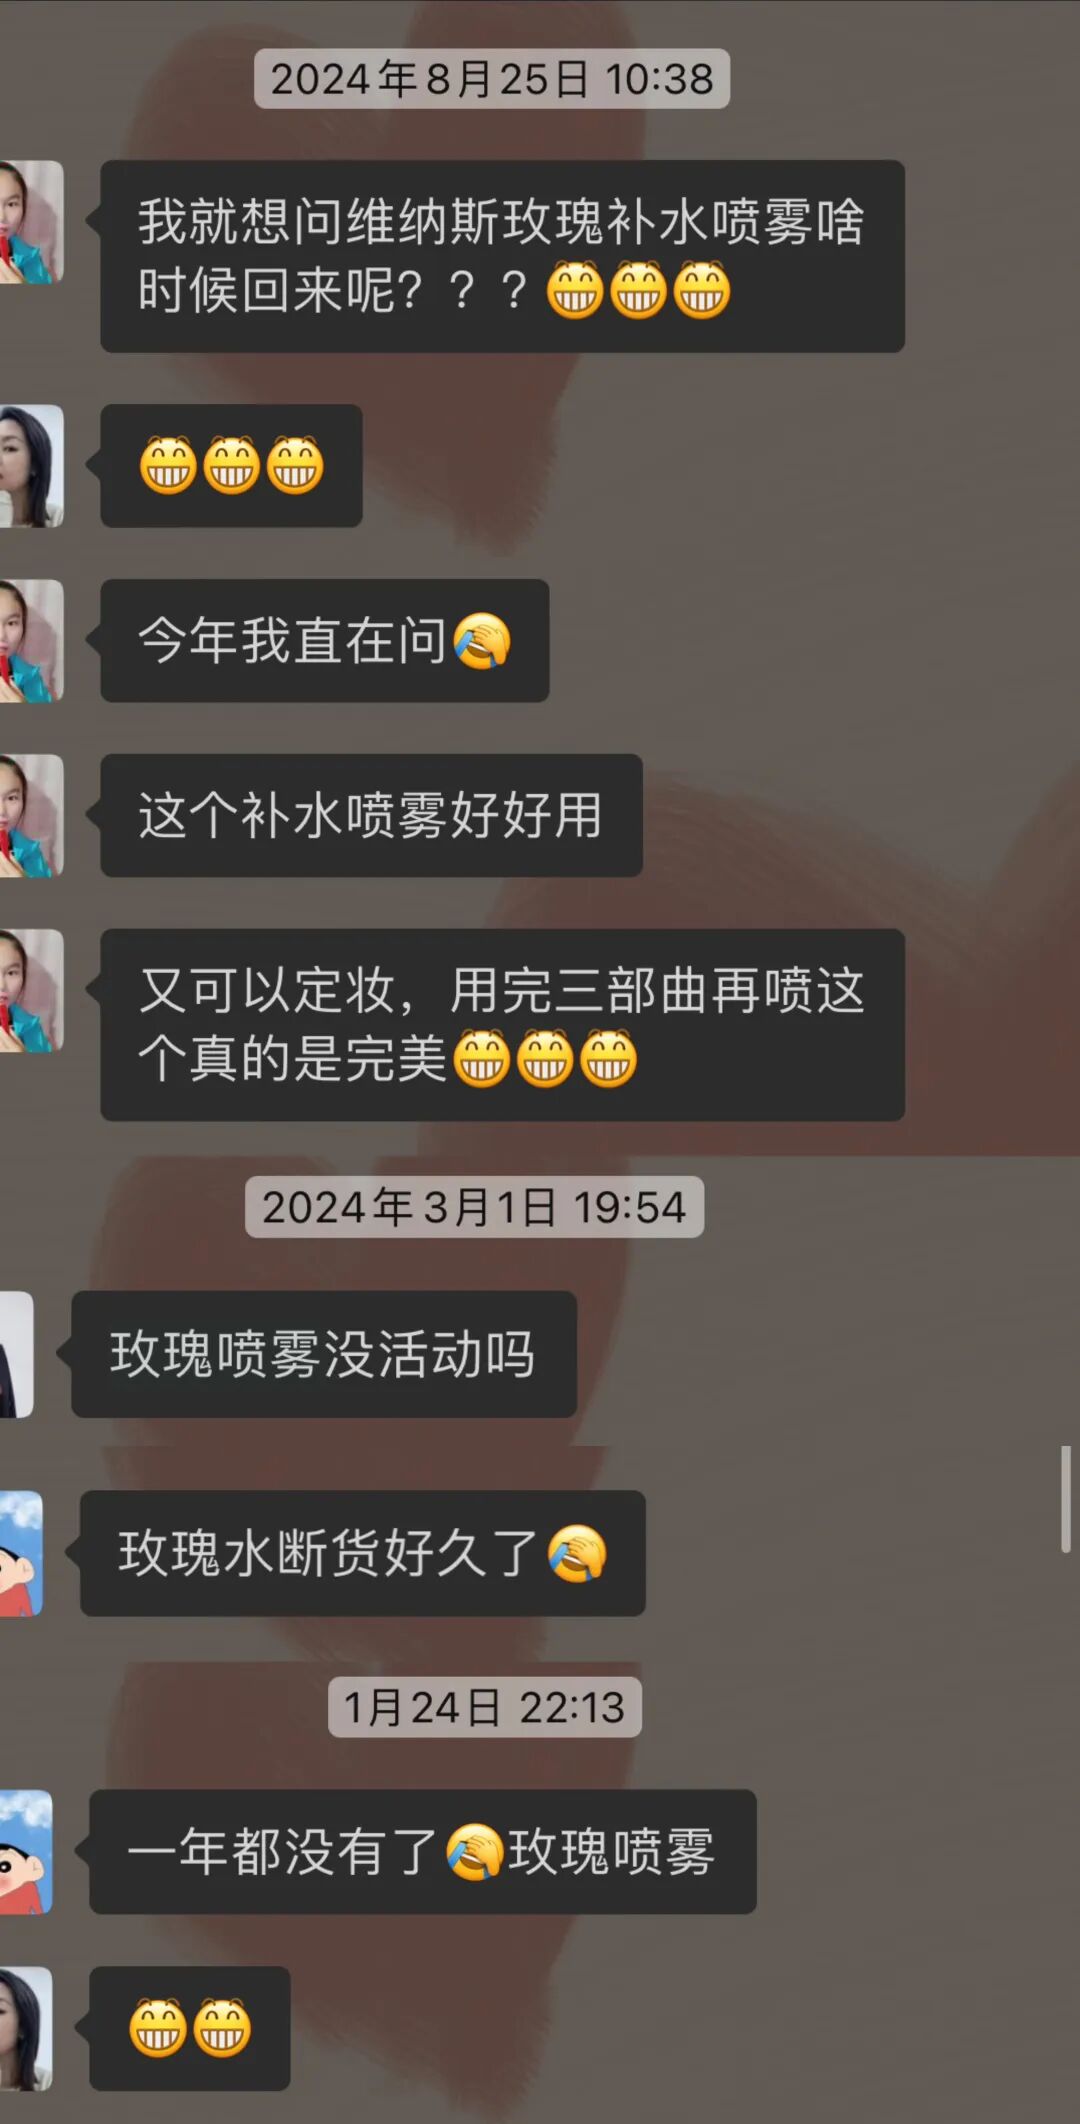
Task: Select the 这个补水喷雾好好用 message bubble
Action: [x=371, y=816]
